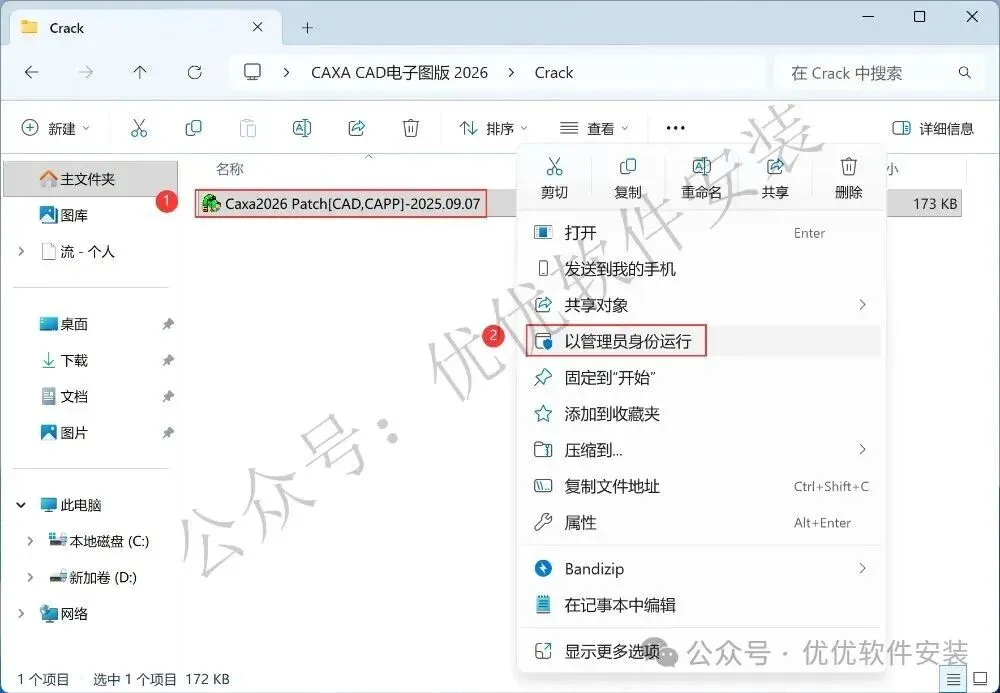The height and width of the screenshot is (693, 1000).
Task: Click Cut in the context menu header
Action: [x=554, y=178]
